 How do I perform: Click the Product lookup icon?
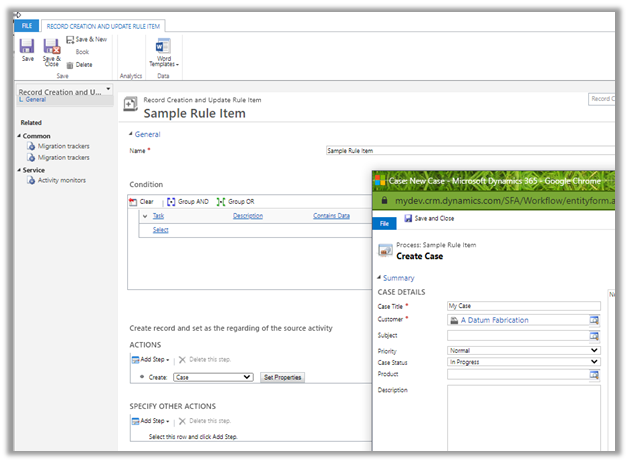594,374
